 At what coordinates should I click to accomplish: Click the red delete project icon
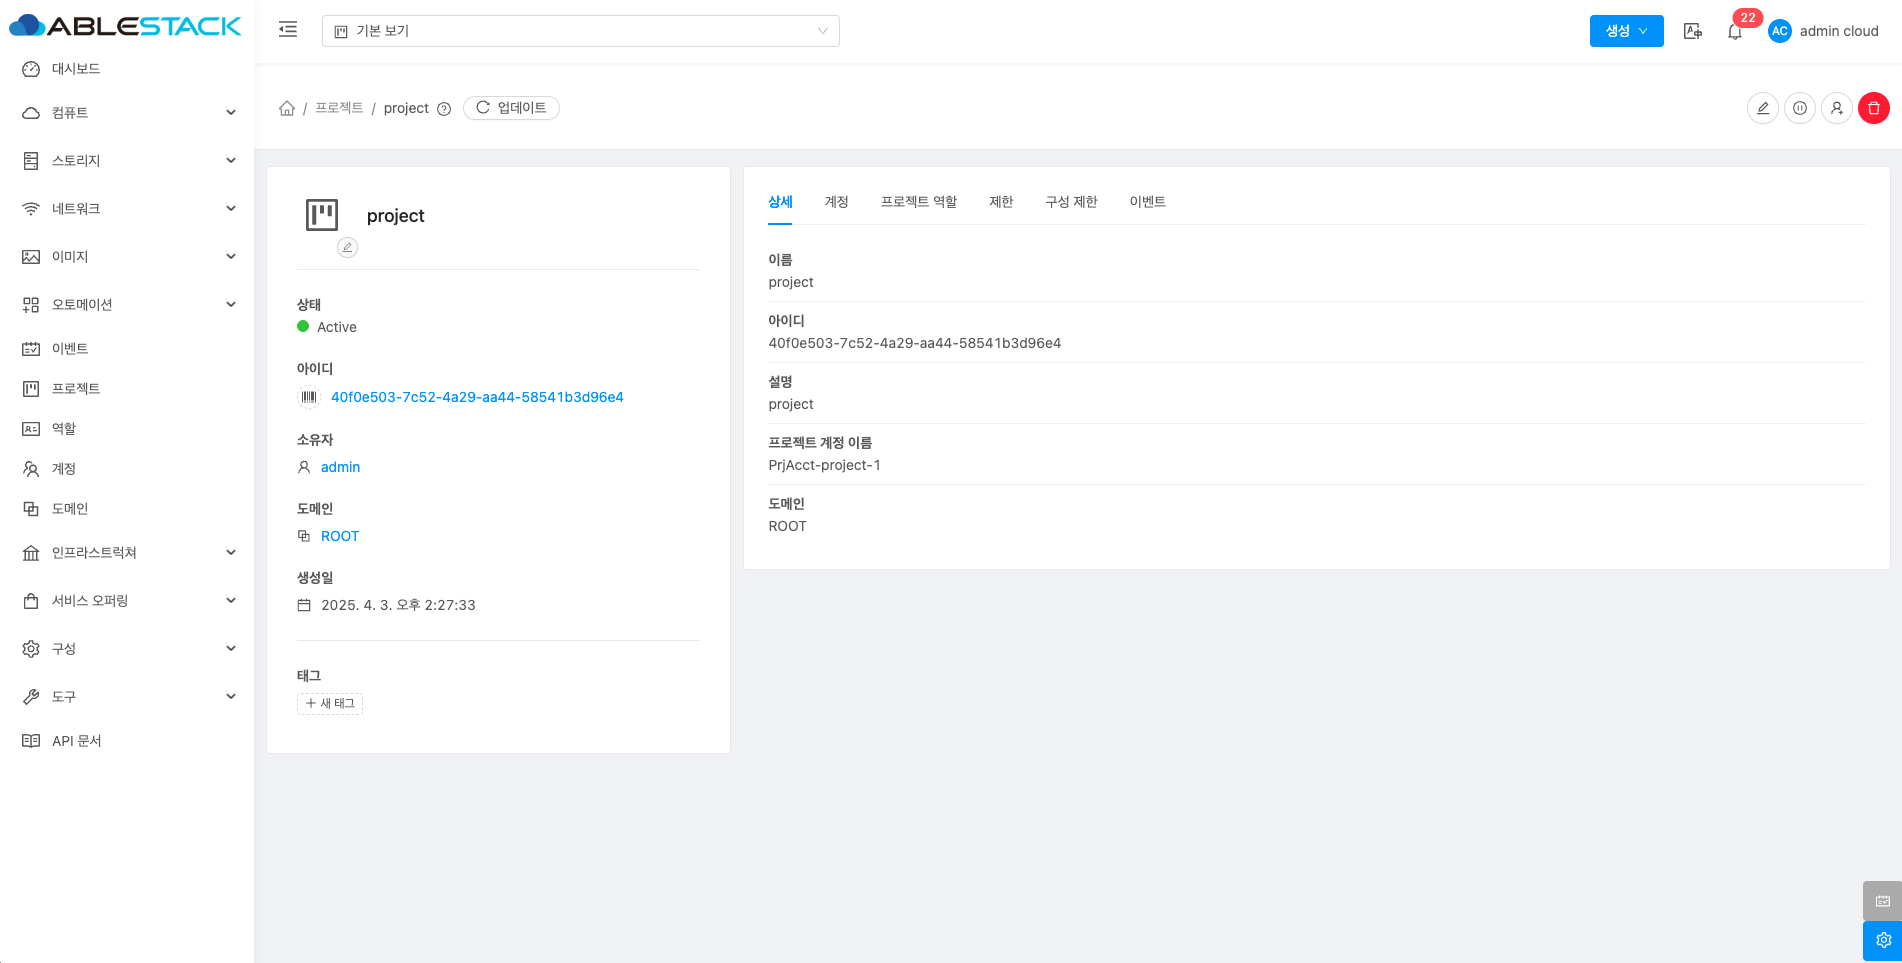(x=1873, y=108)
